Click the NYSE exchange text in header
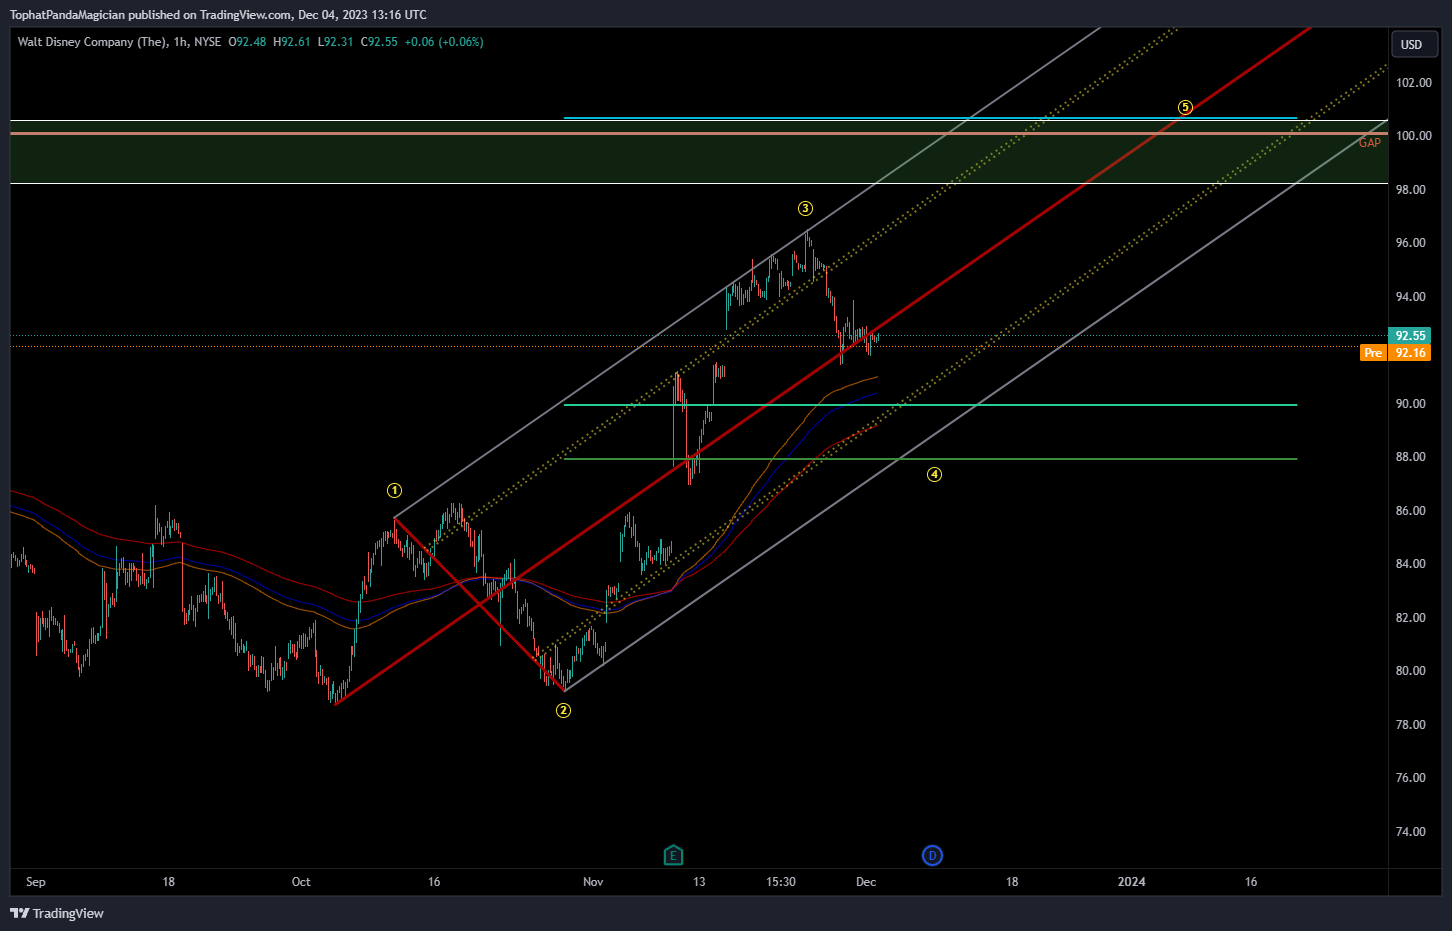1452x931 pixels. pos(208,42)
